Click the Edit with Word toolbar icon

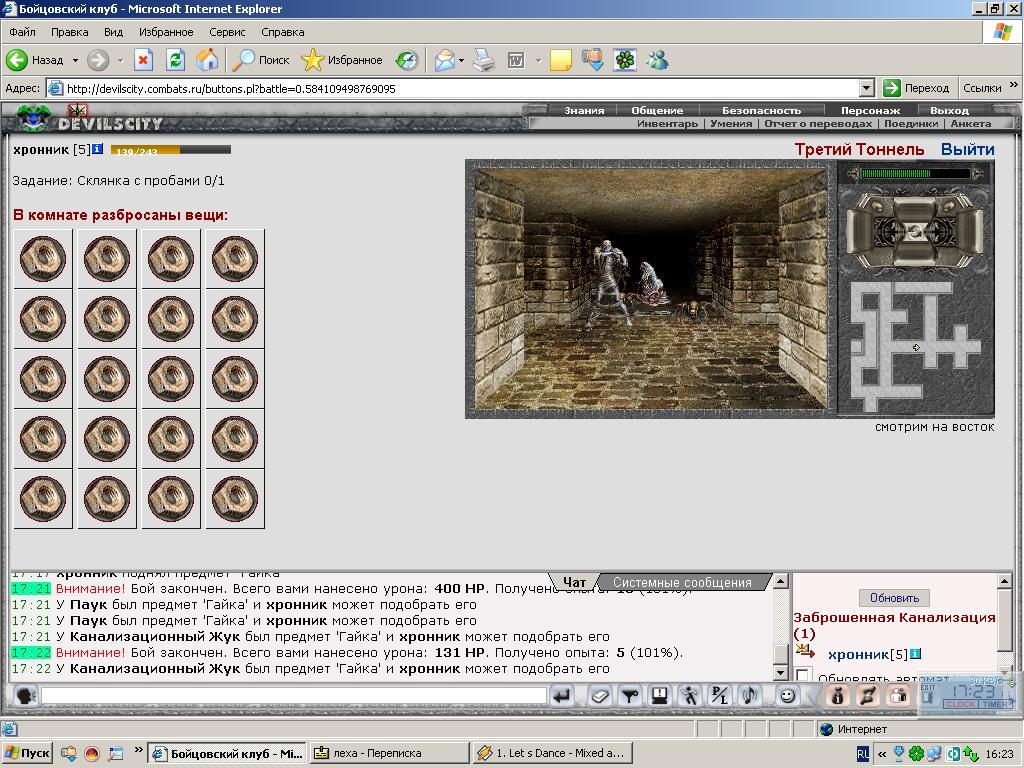pos(516,60)
